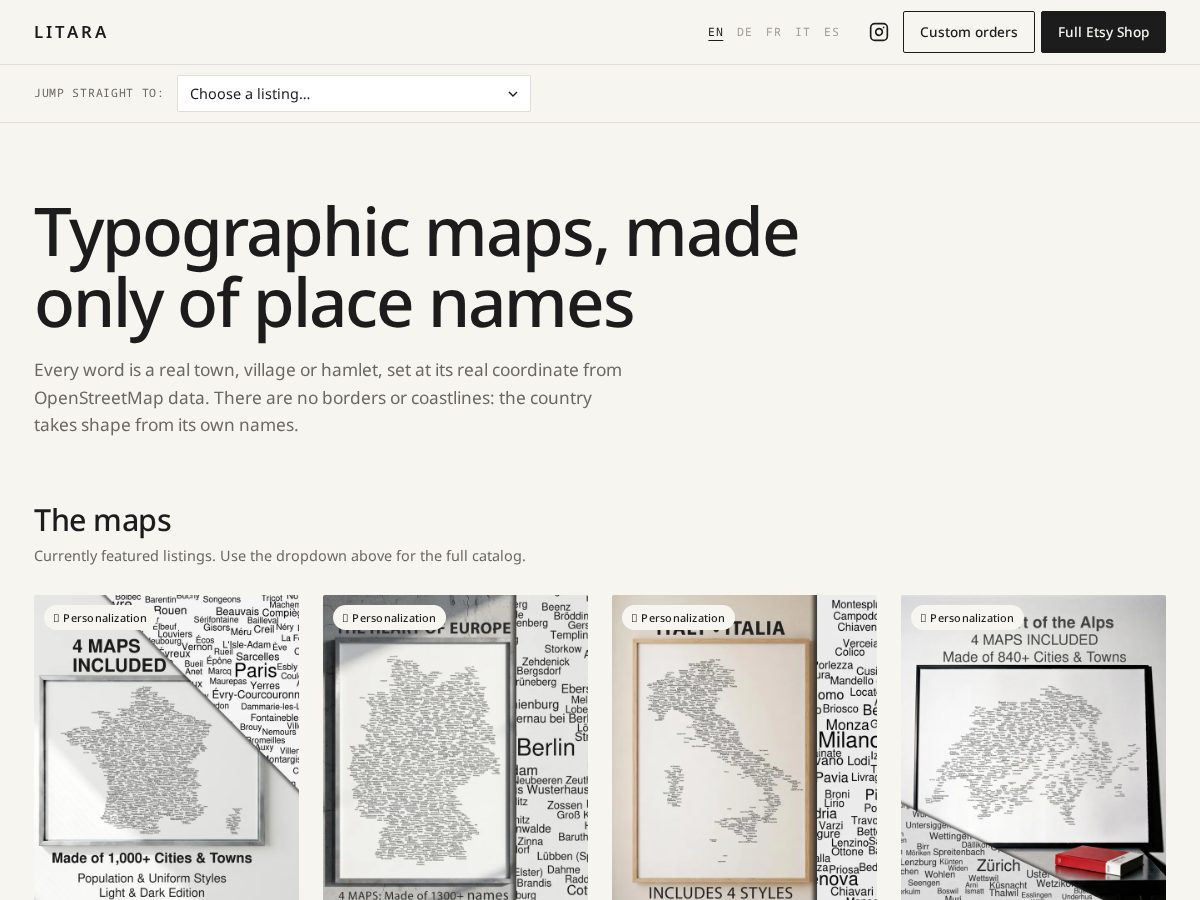This screenshot has height=900, width=1200.
Task: Open the Germany Heart of Europe map thumbnail
Action: point(455,748)
